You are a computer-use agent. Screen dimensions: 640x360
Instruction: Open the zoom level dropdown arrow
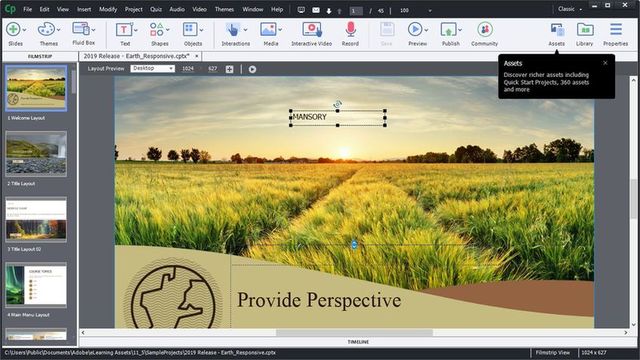[430, 11]
